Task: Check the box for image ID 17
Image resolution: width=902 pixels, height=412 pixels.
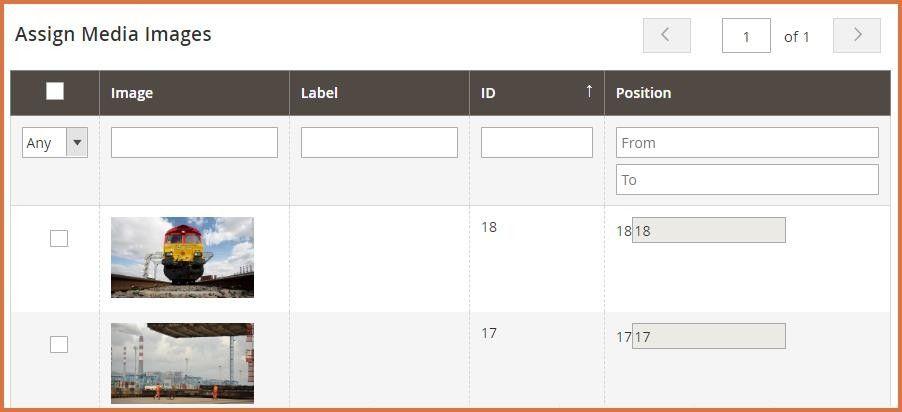Action: [59, 344]
